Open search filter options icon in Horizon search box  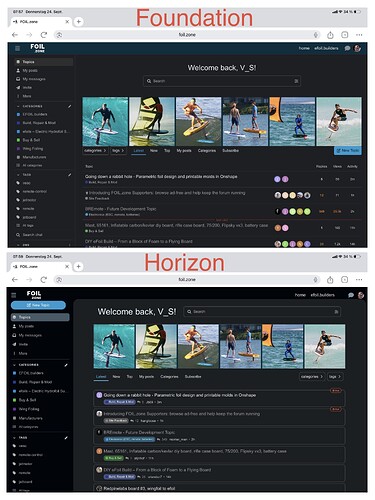point(336,312)
